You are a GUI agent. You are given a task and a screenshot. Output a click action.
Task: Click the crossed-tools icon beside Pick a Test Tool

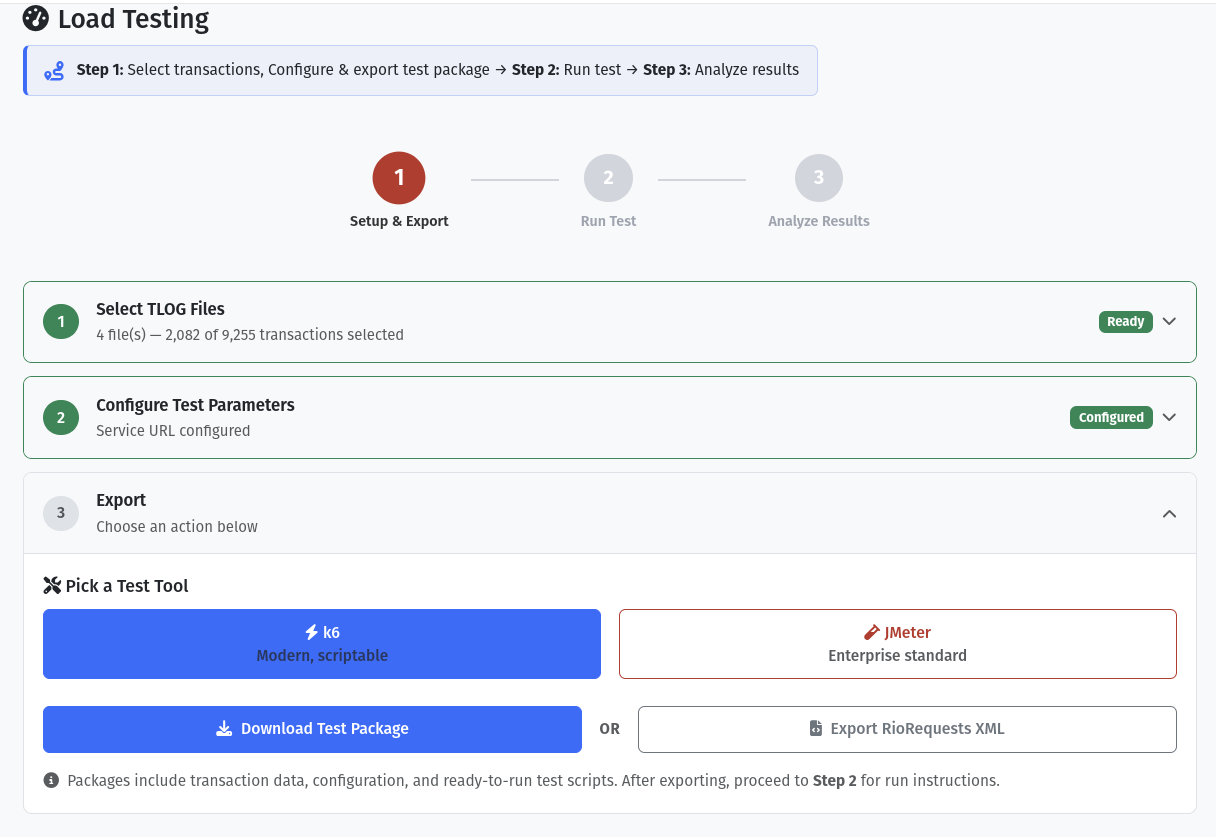click(52, 585)
